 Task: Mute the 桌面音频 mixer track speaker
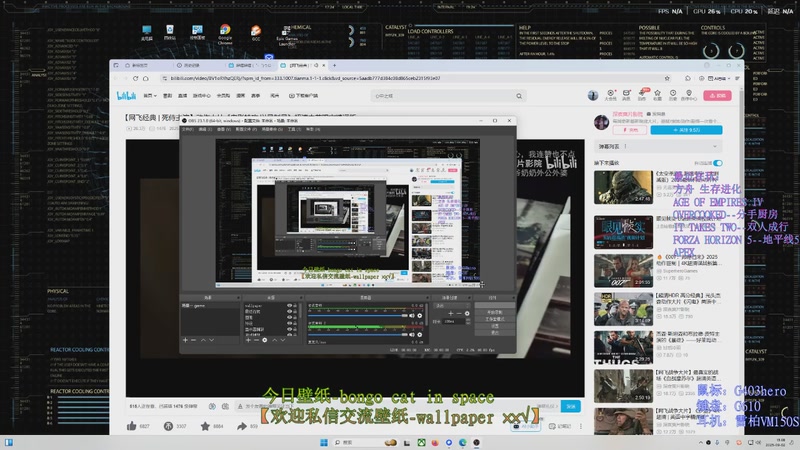[x=412, y=316]
